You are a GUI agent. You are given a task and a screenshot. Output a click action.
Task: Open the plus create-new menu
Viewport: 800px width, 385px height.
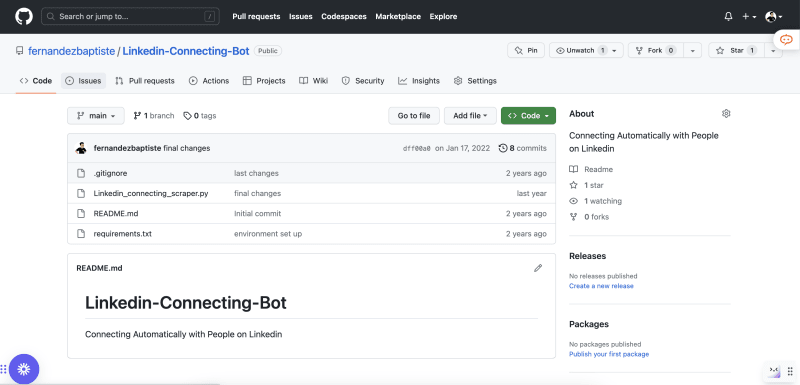[x=748, y=16]
